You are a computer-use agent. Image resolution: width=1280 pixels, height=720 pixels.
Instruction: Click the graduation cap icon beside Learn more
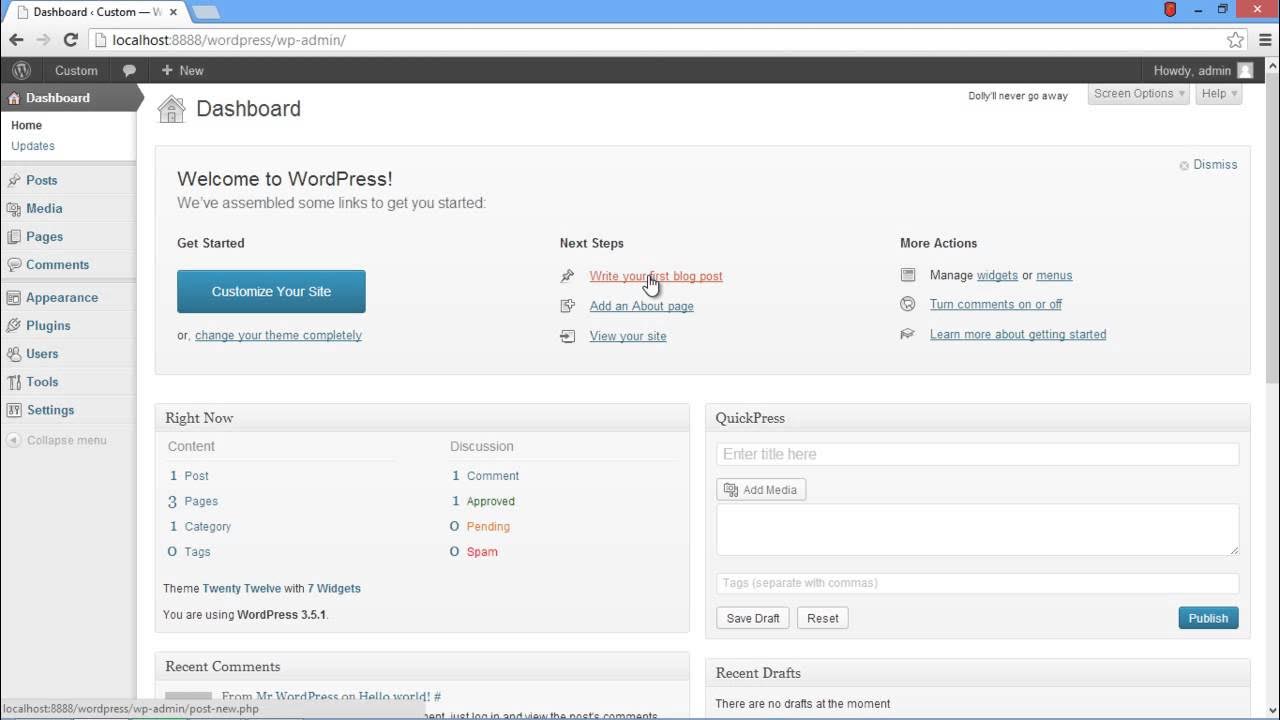coord(908,334)
